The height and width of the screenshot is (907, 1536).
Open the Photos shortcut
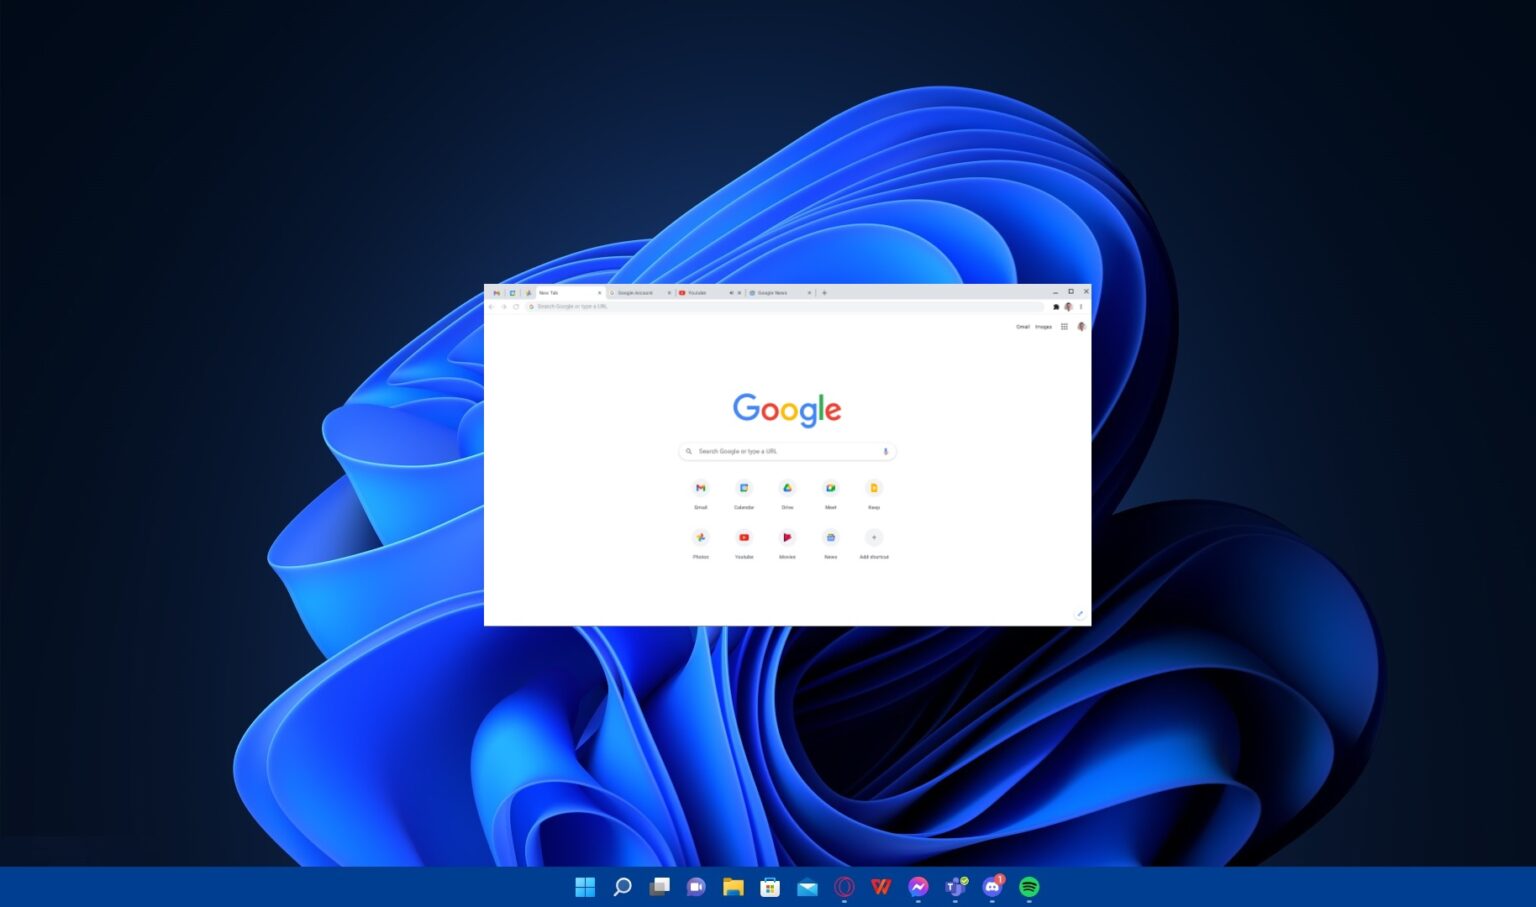click(x=700, y=538)
